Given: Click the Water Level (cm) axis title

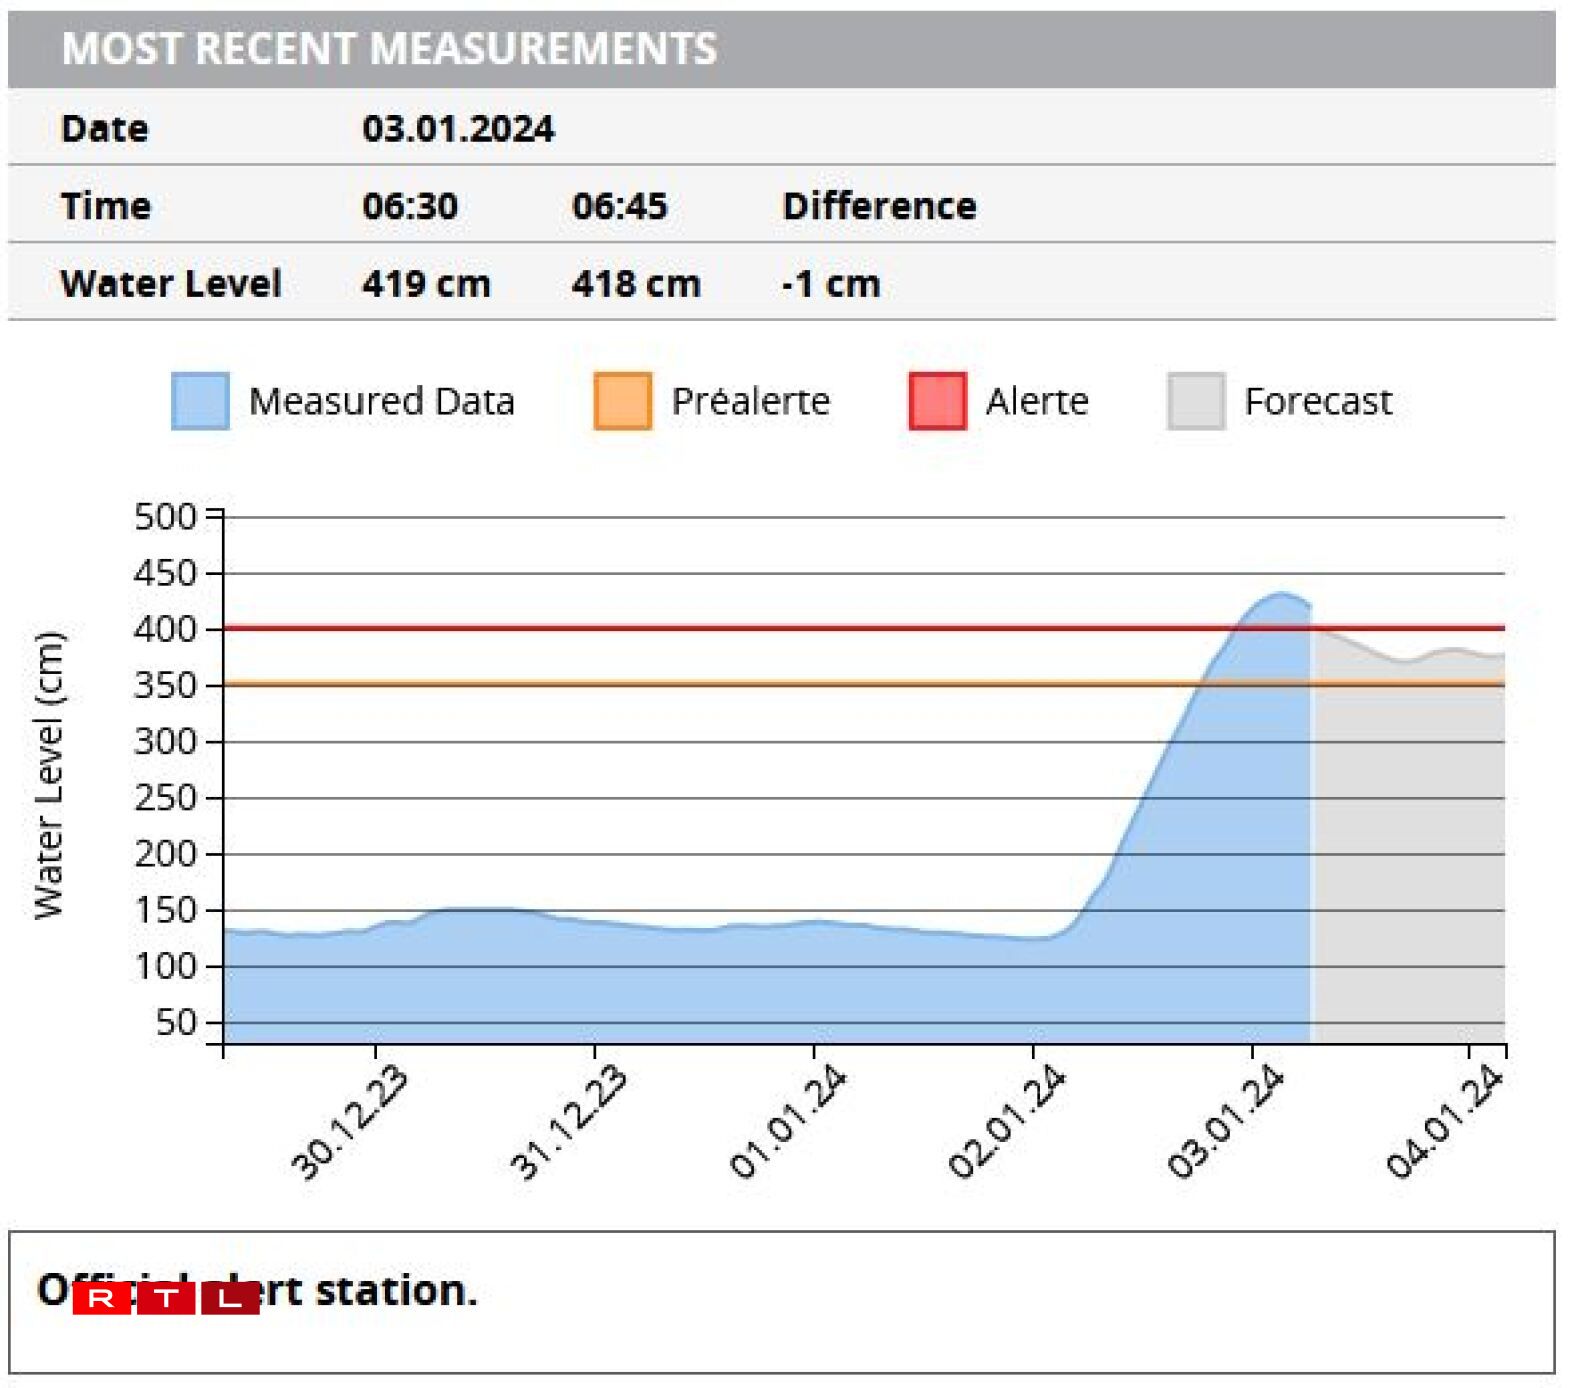Looking at the screenshot, I should click(x=48, y=775).
